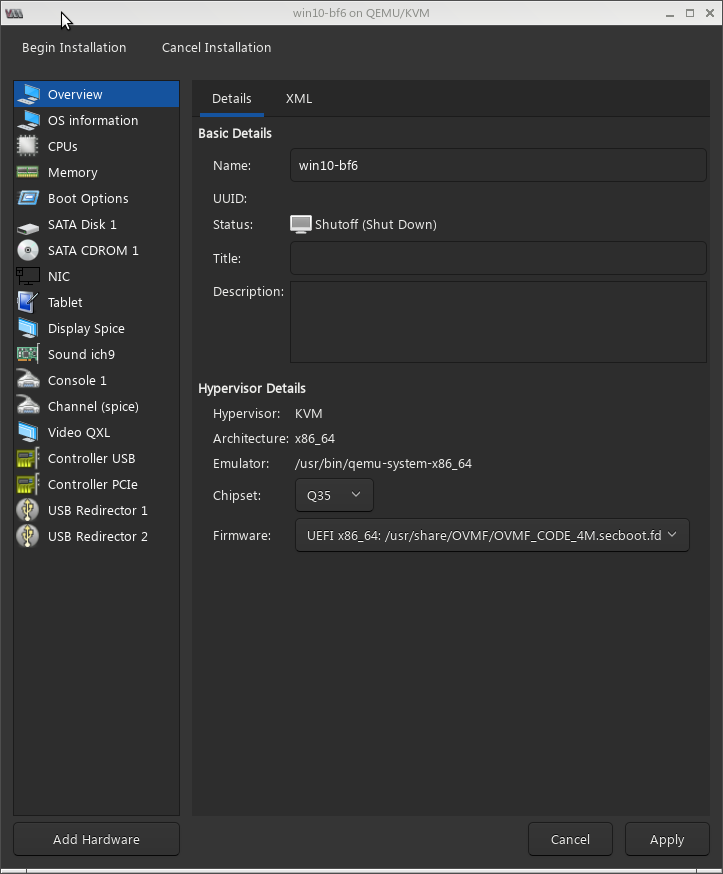Select the NIC network card icon

(28, 276)
